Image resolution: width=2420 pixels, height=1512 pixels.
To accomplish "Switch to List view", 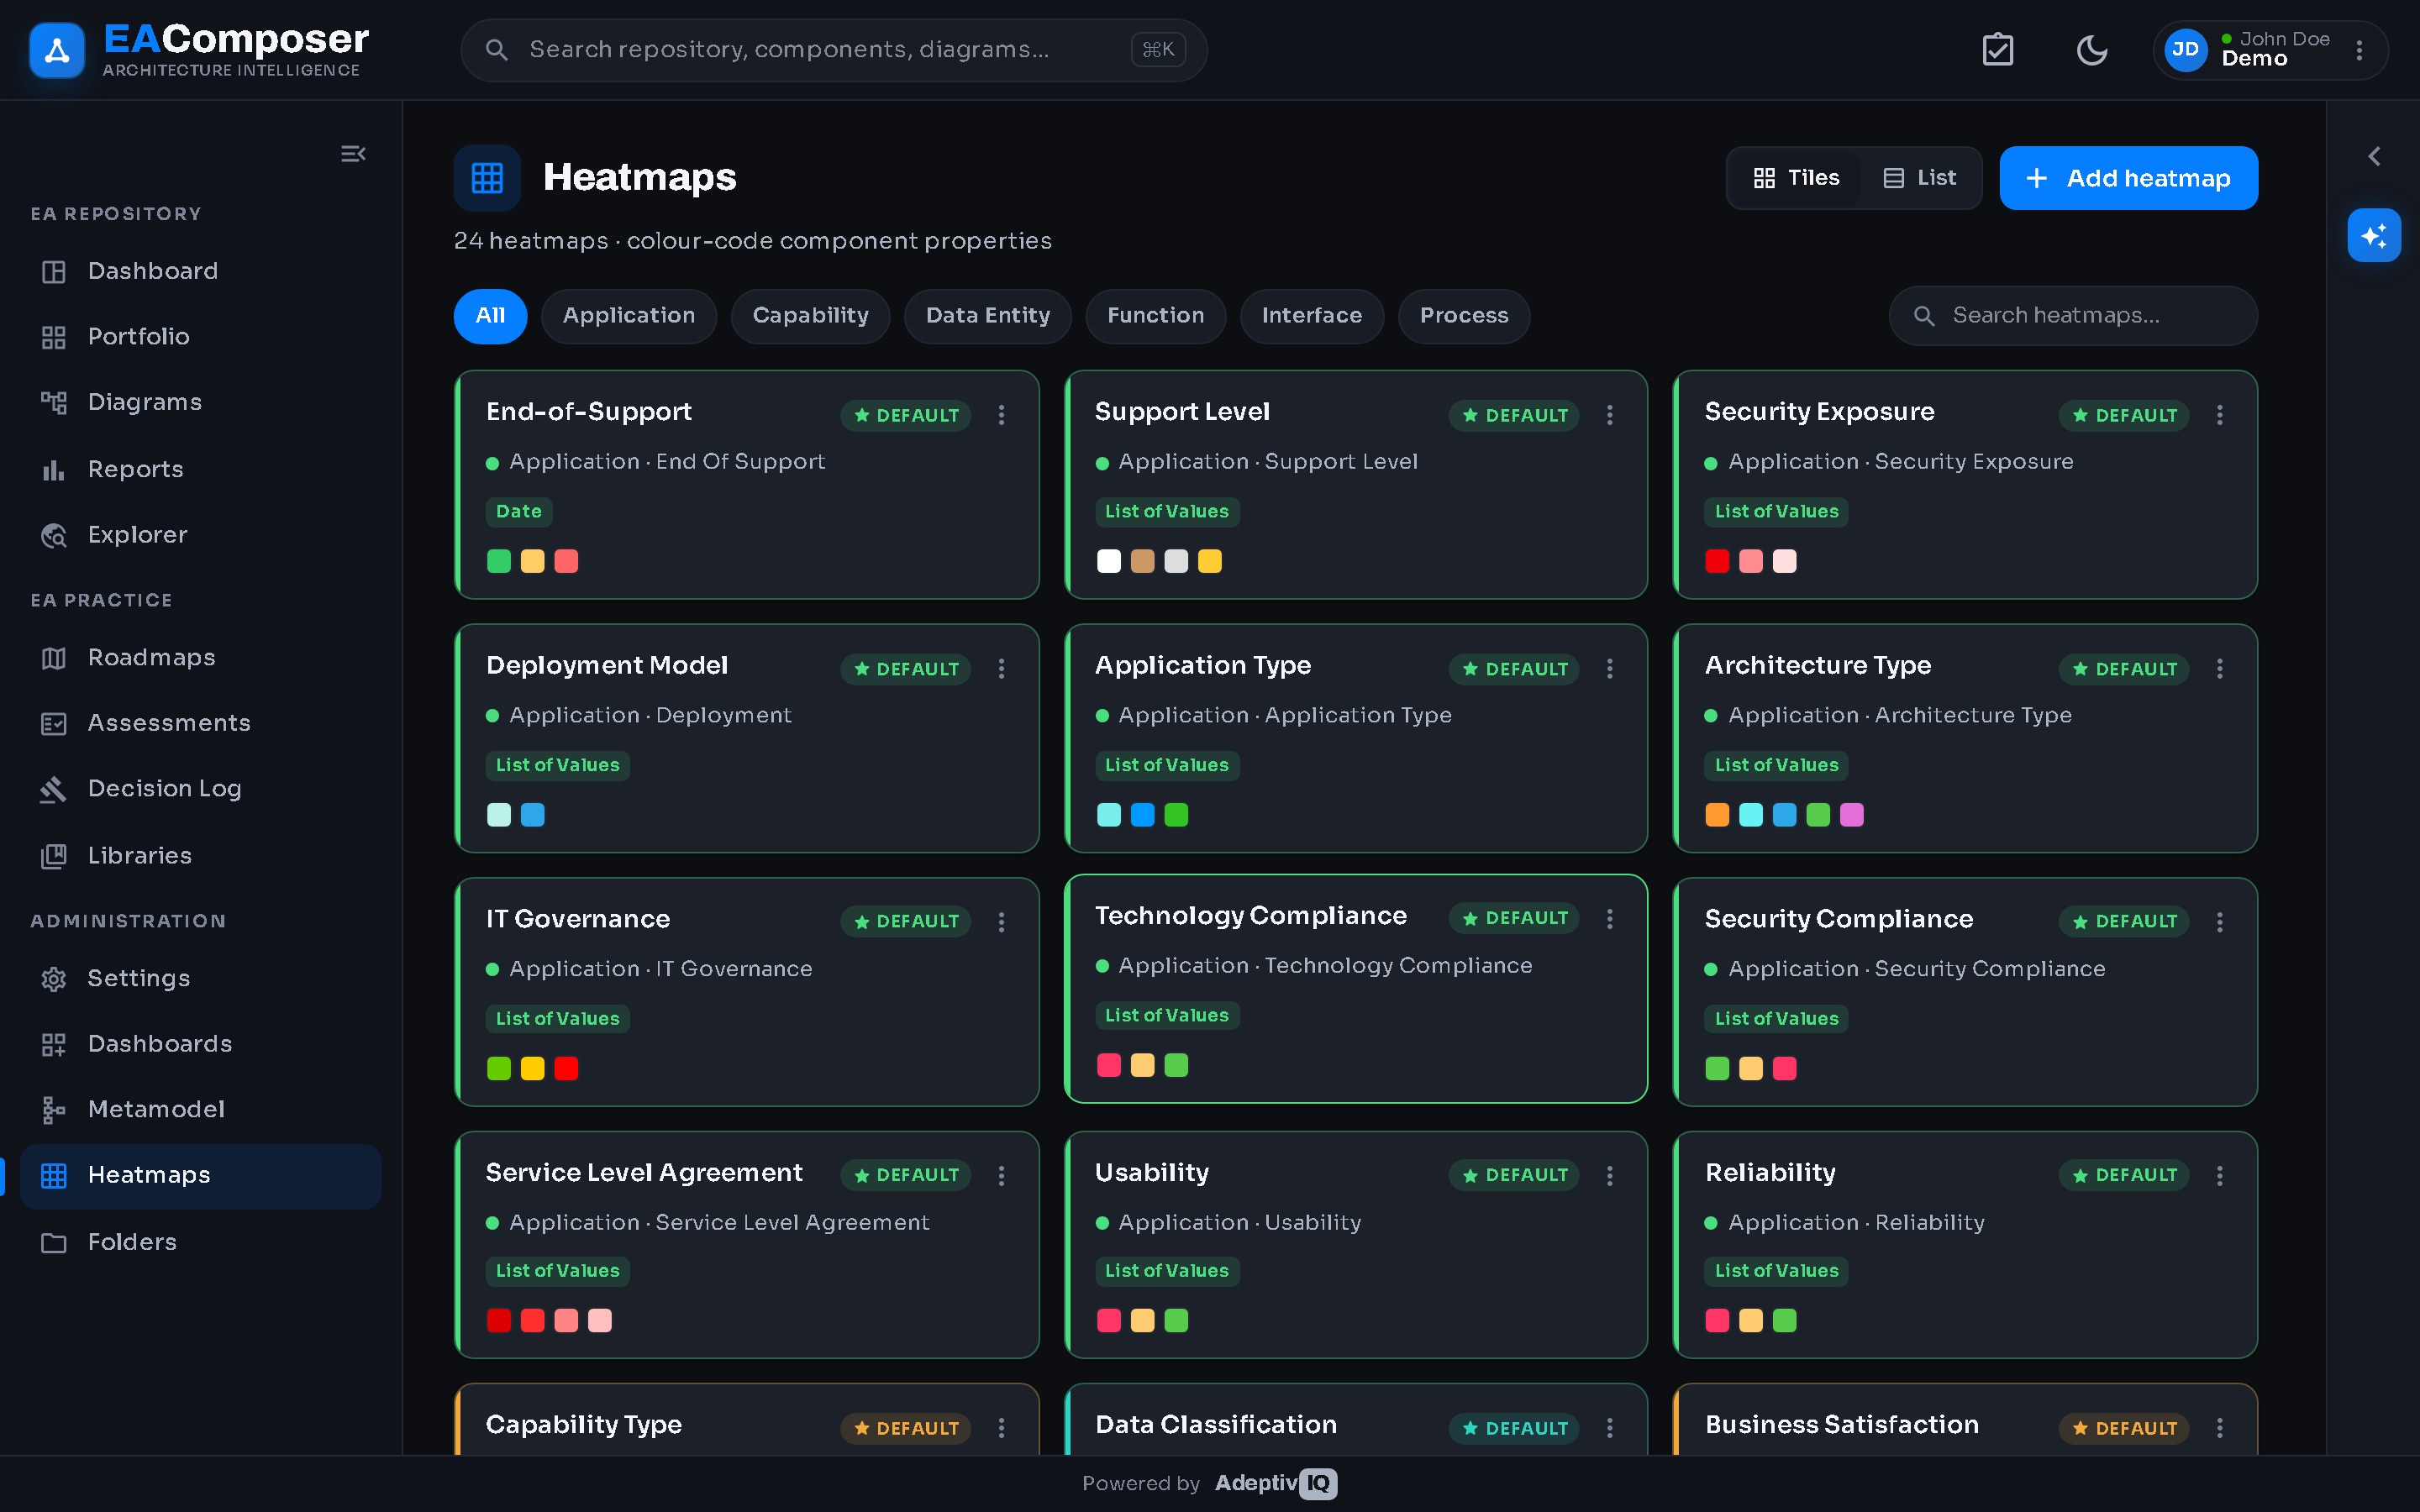I will 1919,178.
